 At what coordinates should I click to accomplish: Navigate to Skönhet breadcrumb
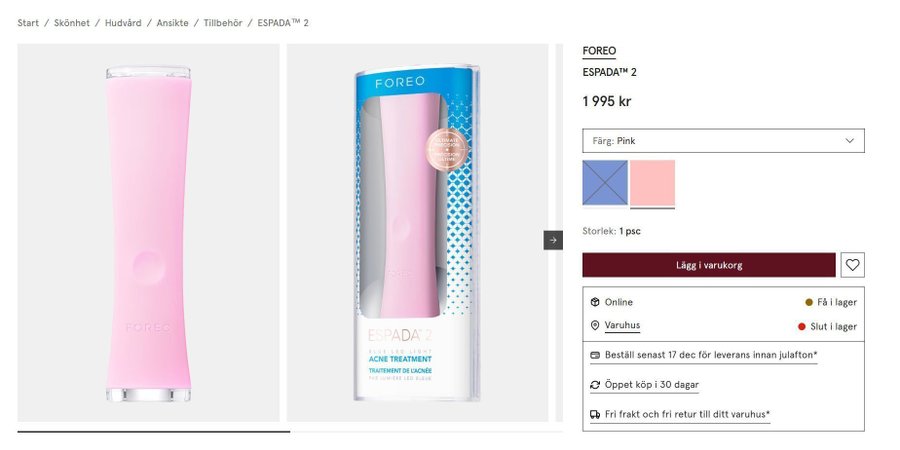point(72,23)
